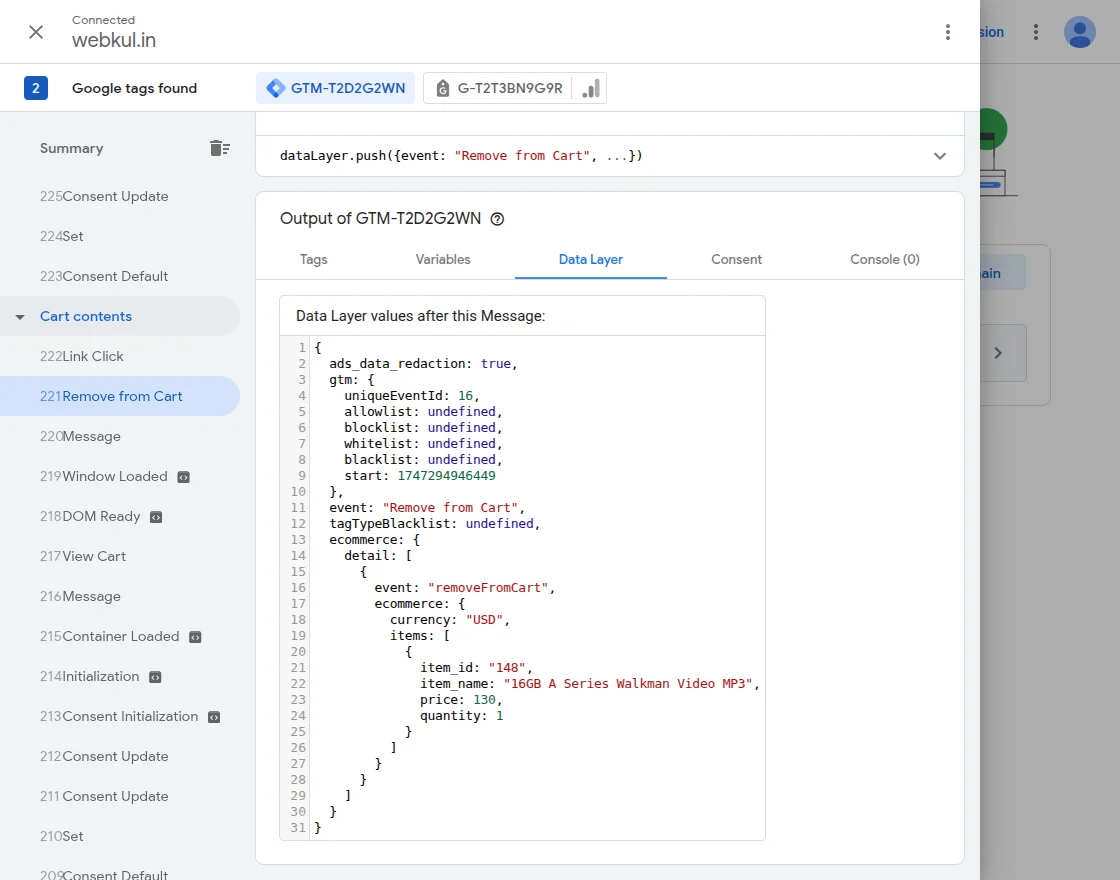
Task: Click the code icon next to DOM Ready
Action: click(x=156, y=517)
